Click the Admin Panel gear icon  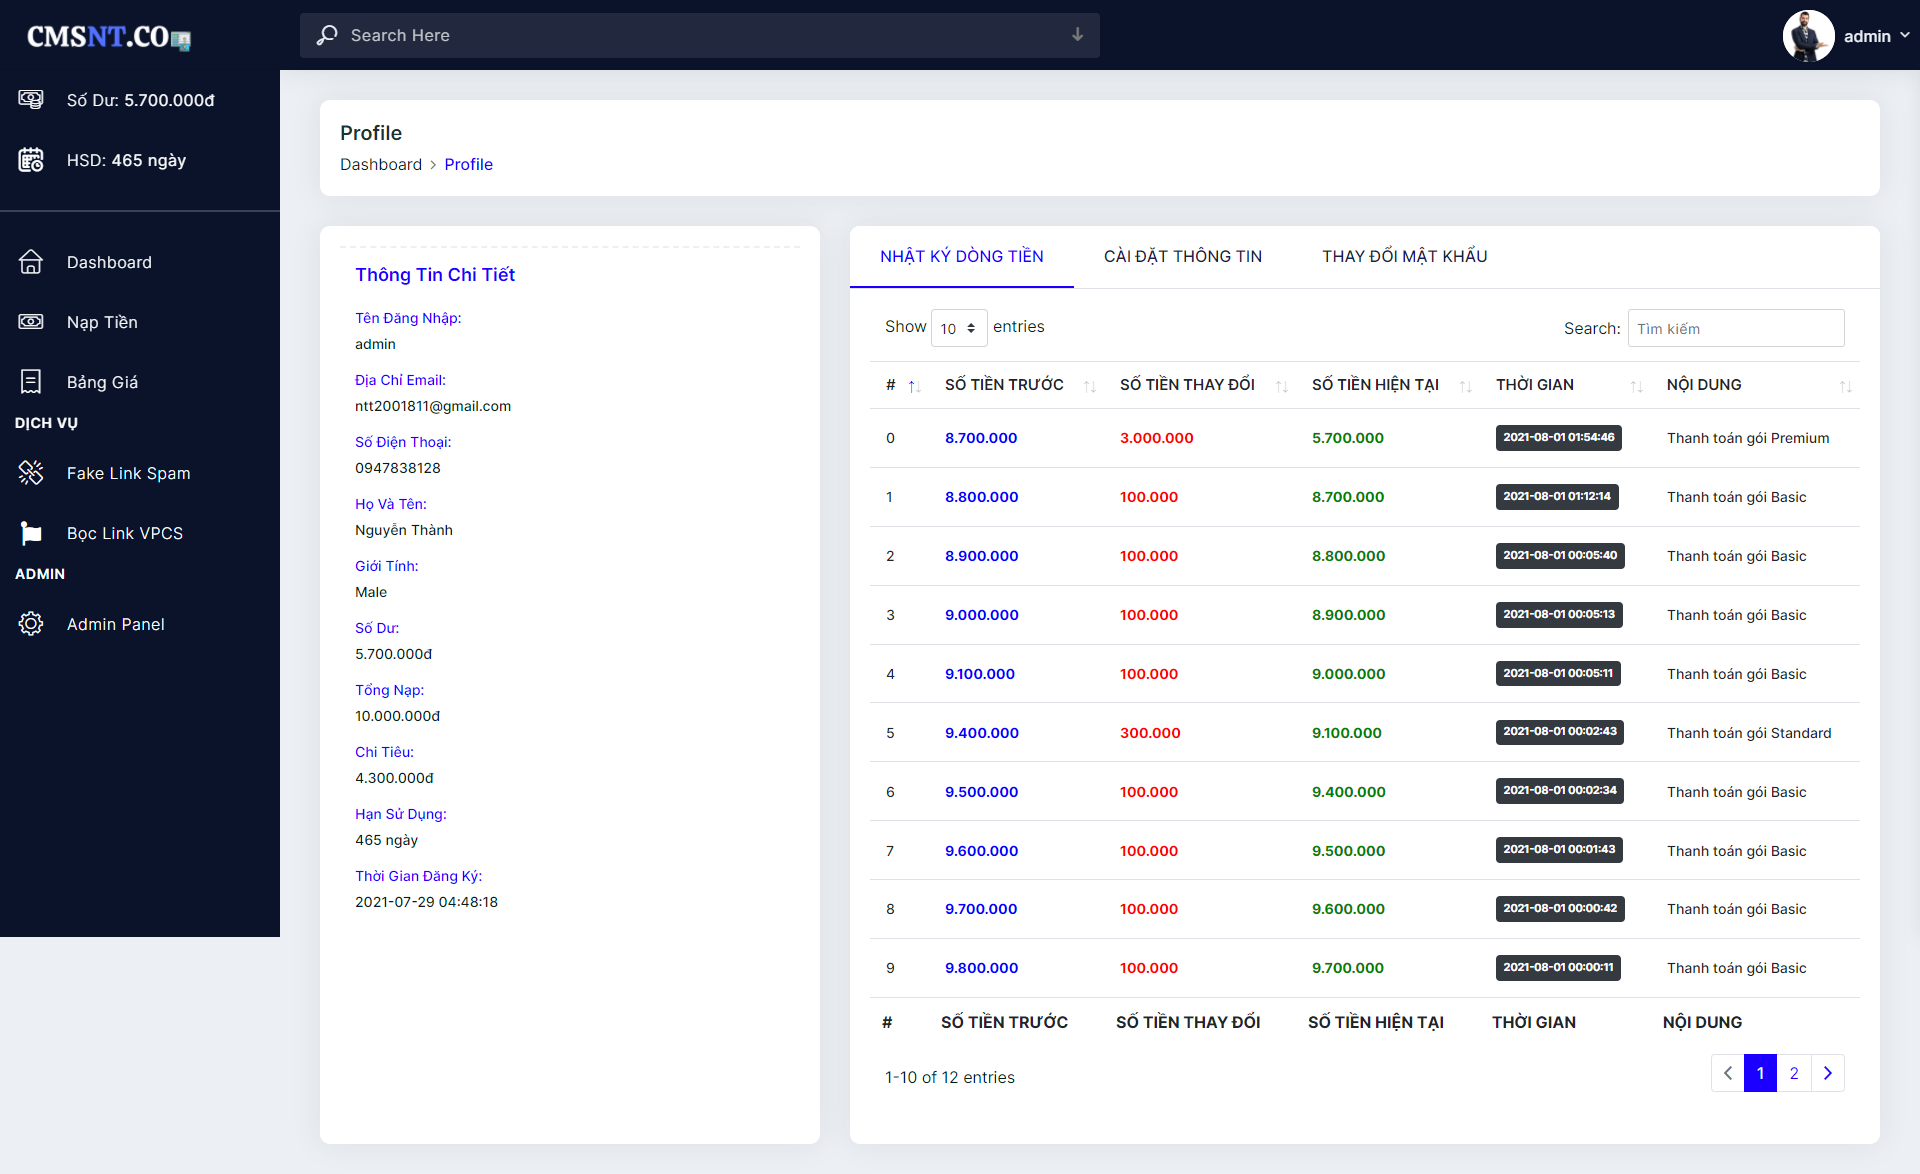coord(31,624)
